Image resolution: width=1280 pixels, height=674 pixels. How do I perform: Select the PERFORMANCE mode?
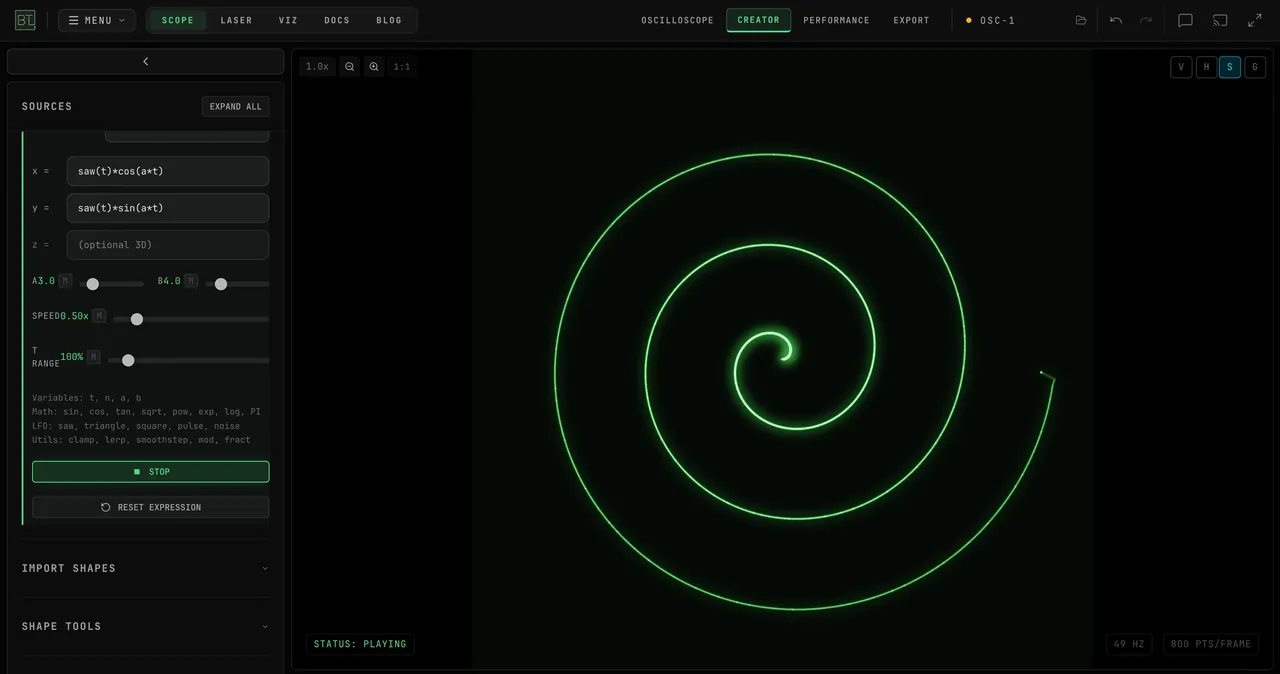tap(836, 20)
